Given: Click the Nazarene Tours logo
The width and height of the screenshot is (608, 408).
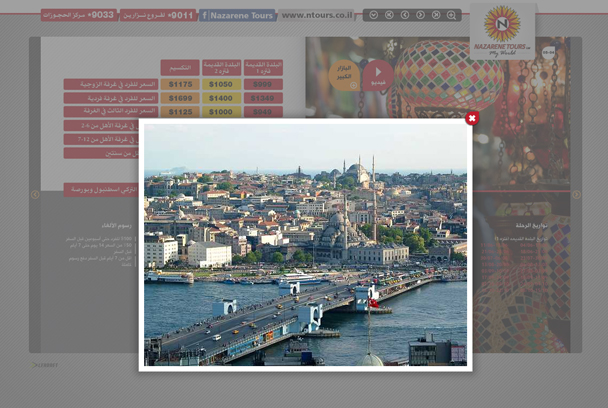Looking at the screenshot, I should tap(502, 32).
